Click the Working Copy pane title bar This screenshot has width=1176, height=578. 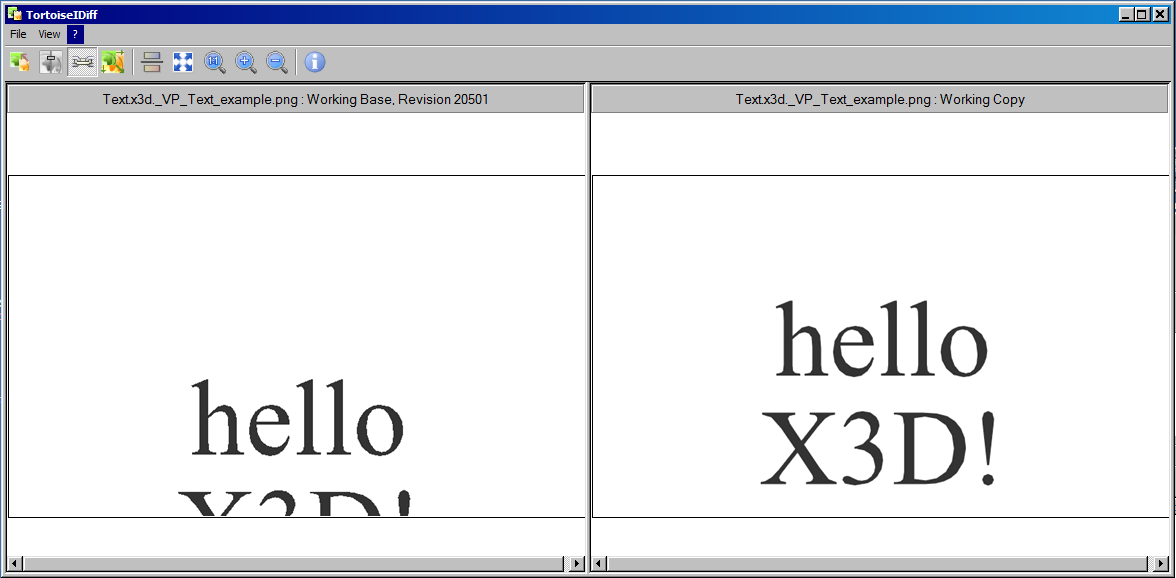(879, 99)
